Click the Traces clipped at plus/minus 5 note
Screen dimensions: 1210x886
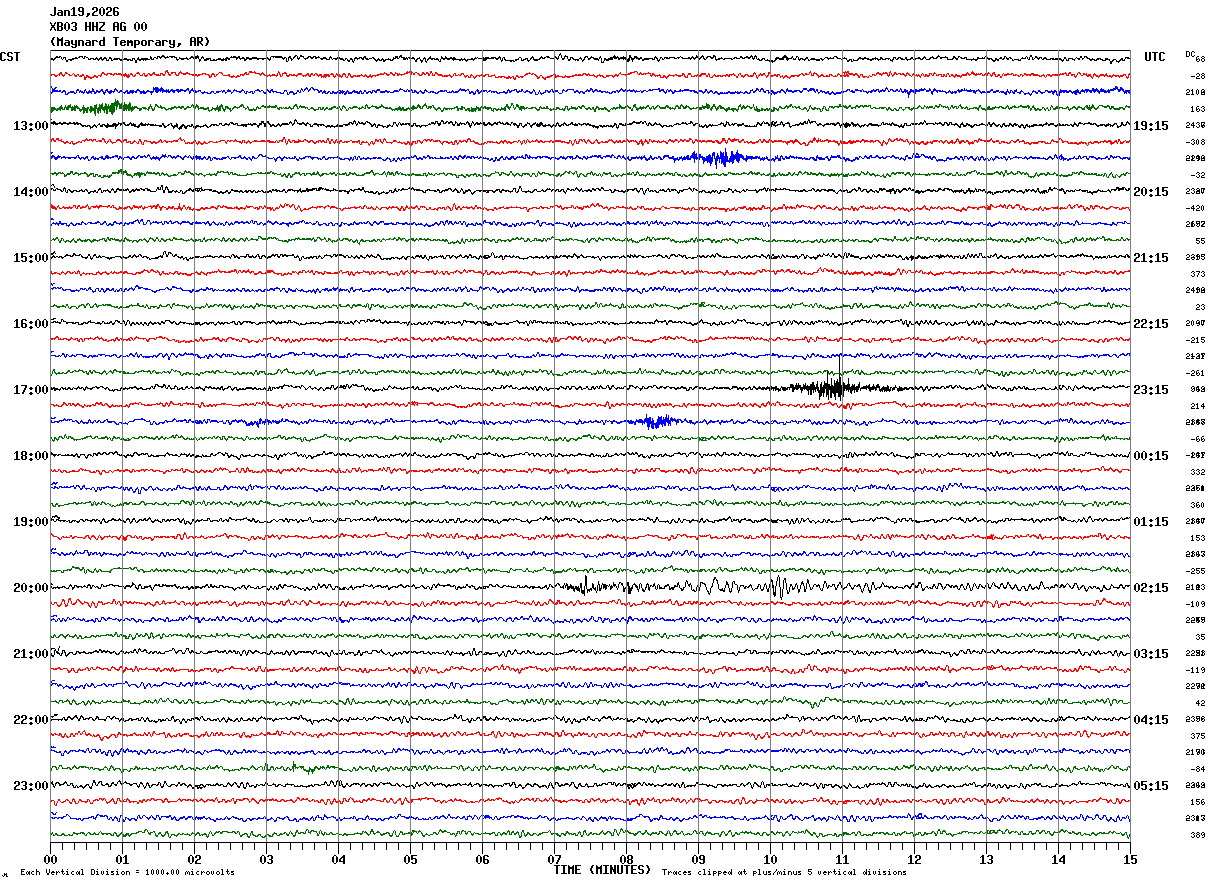[784, 872]
